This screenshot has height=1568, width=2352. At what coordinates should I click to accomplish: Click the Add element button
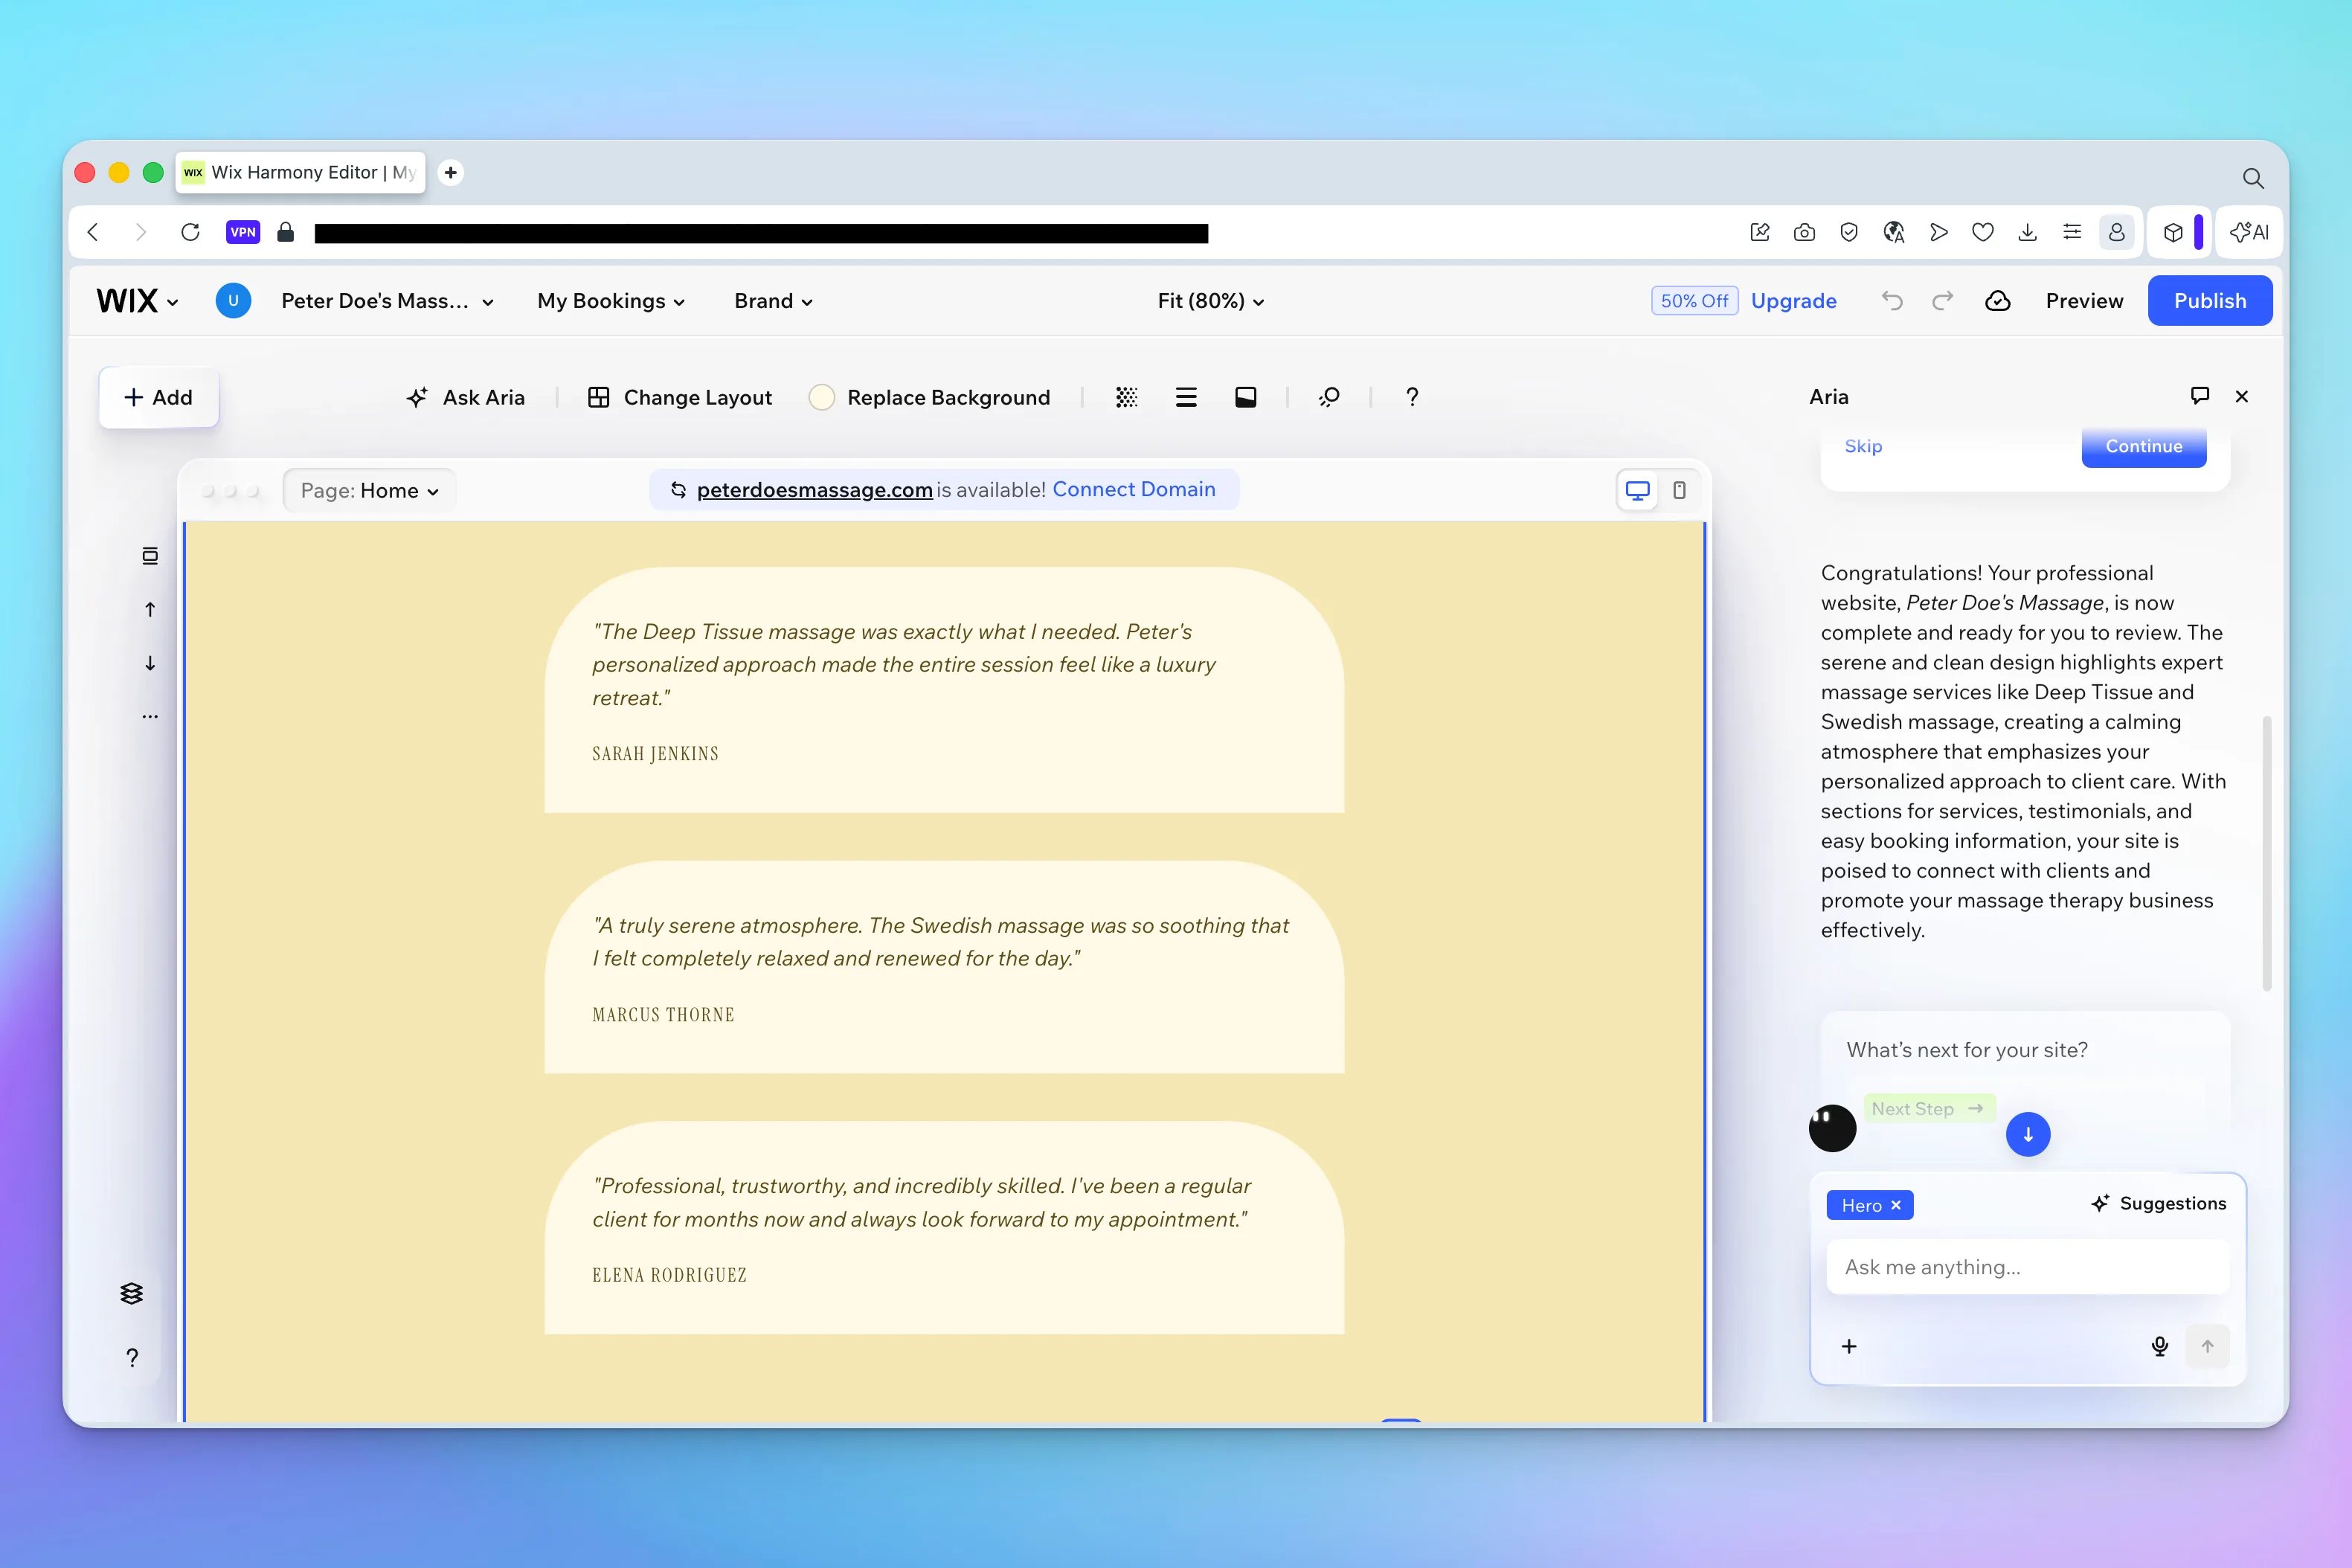158,397
